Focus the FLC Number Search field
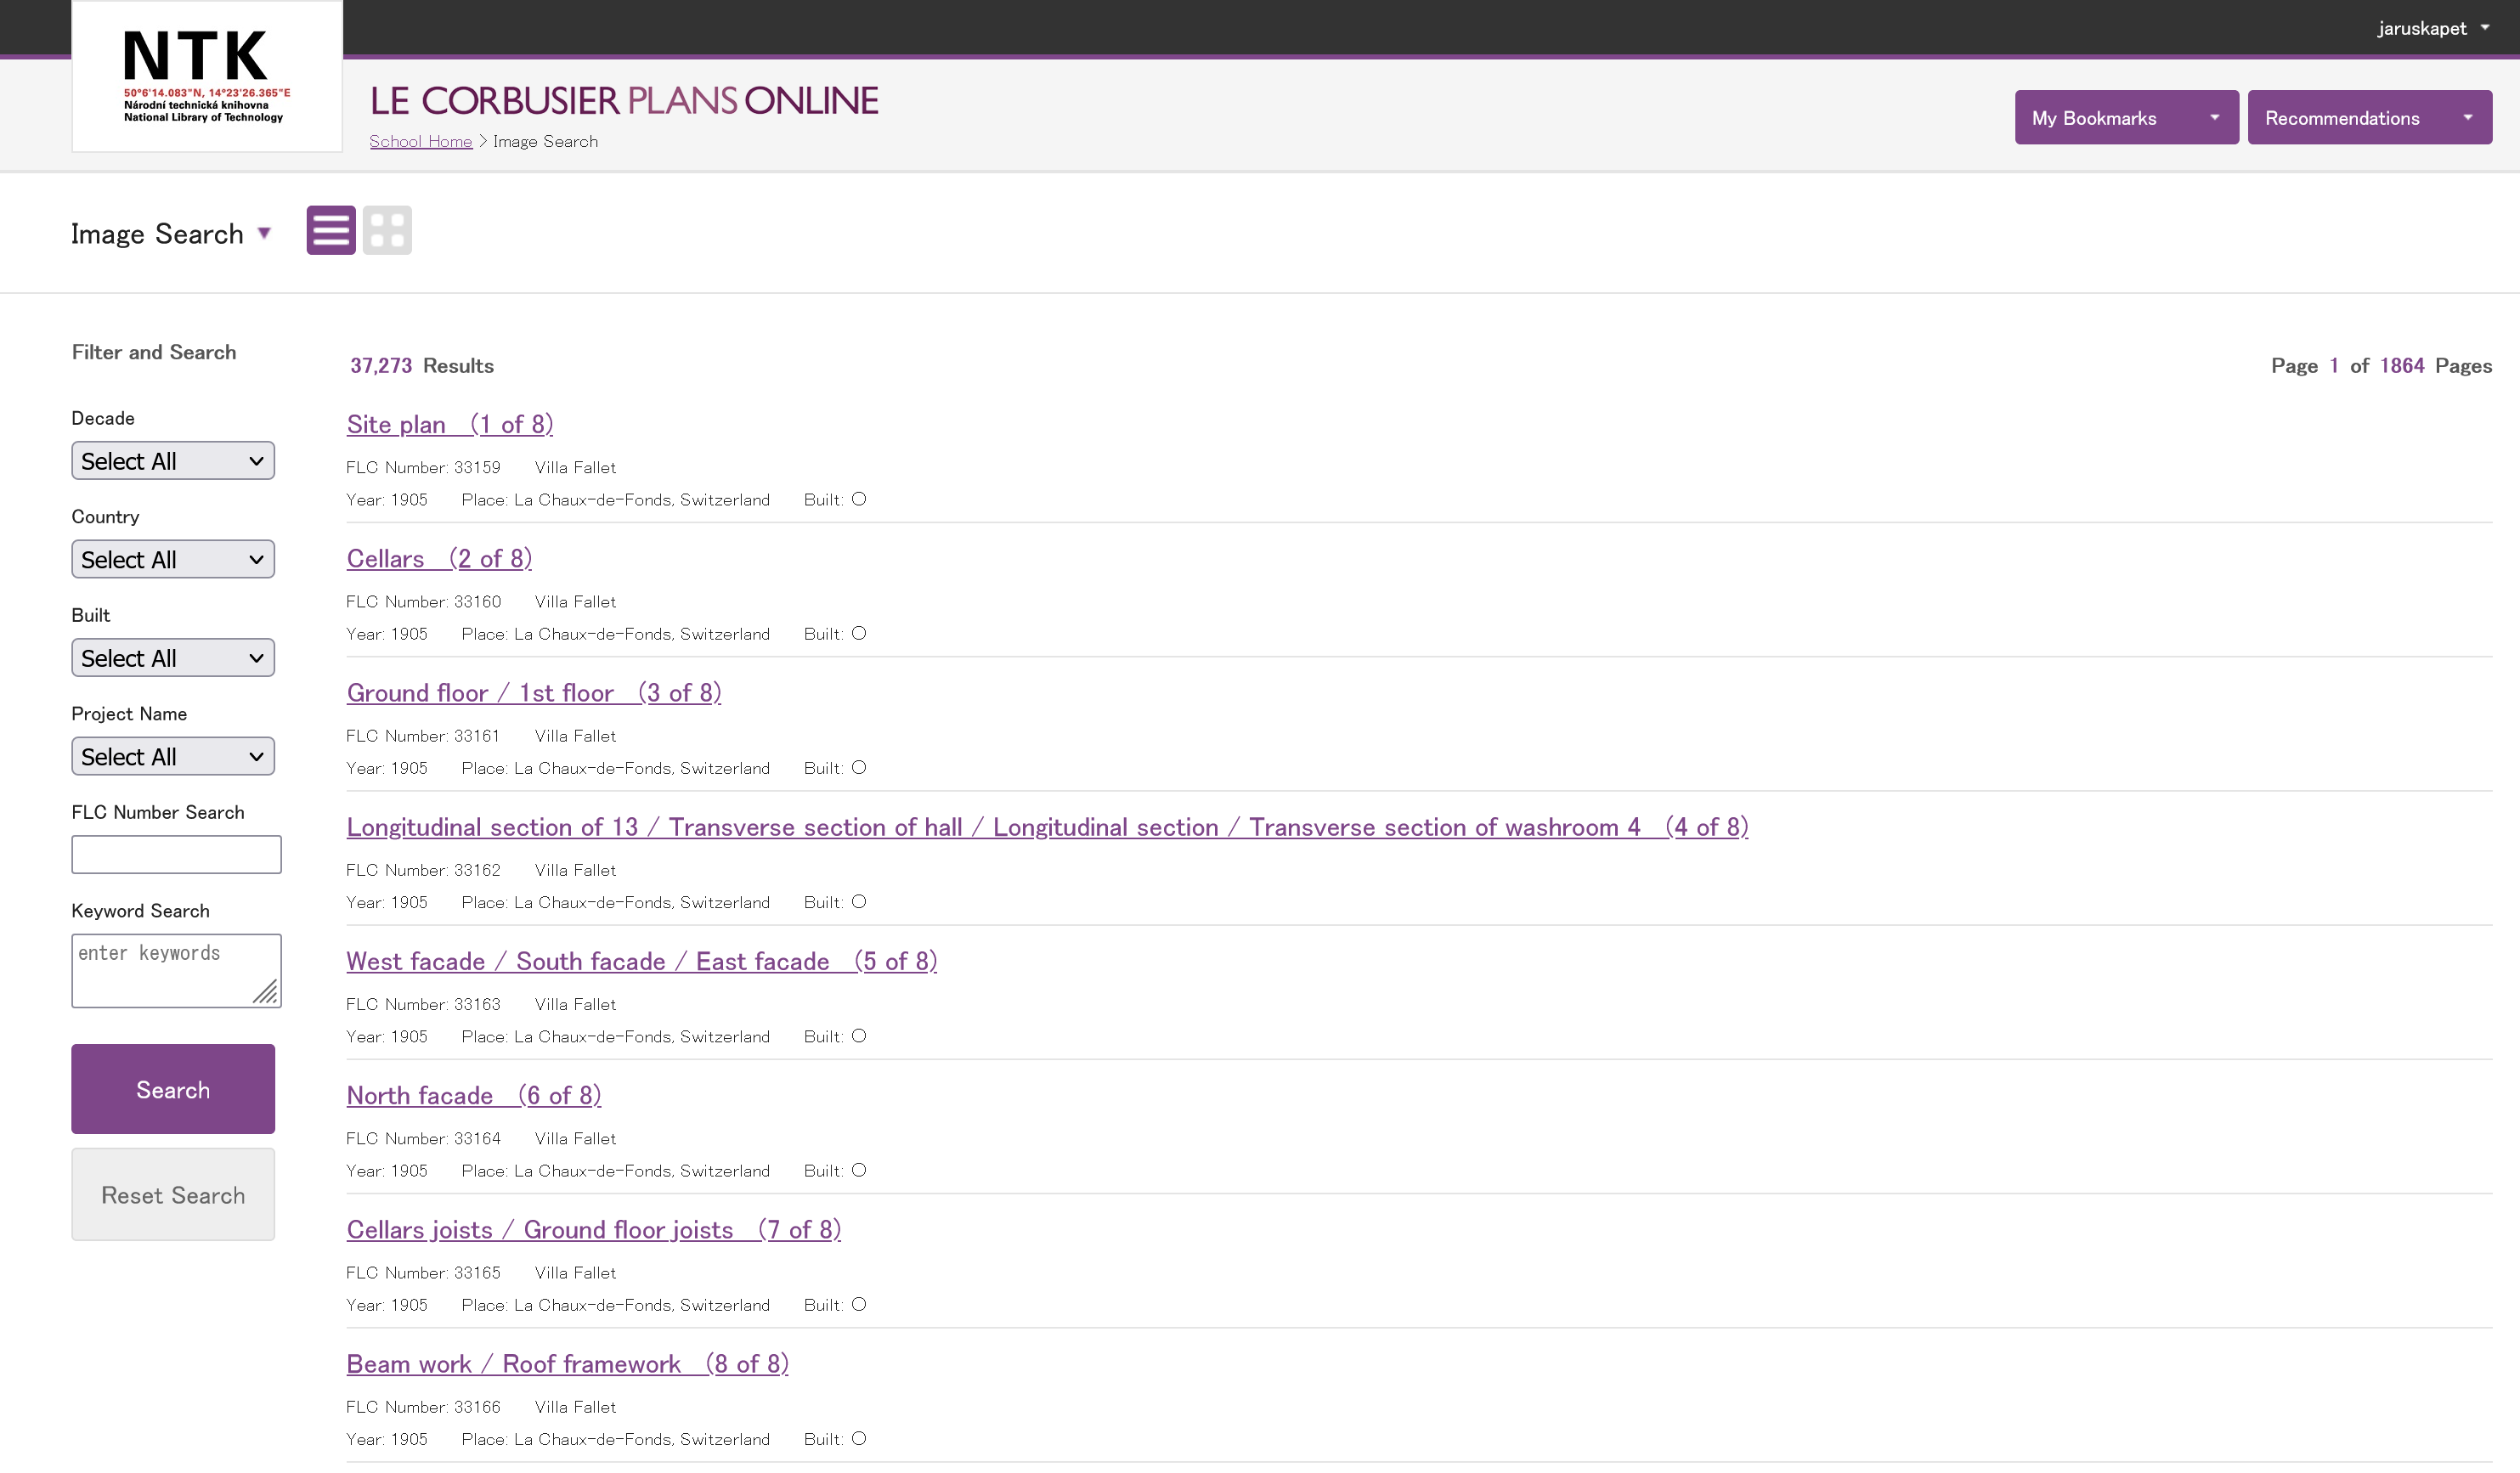The width and height of the screenshot is (2520, 1473). coord(176,855)
